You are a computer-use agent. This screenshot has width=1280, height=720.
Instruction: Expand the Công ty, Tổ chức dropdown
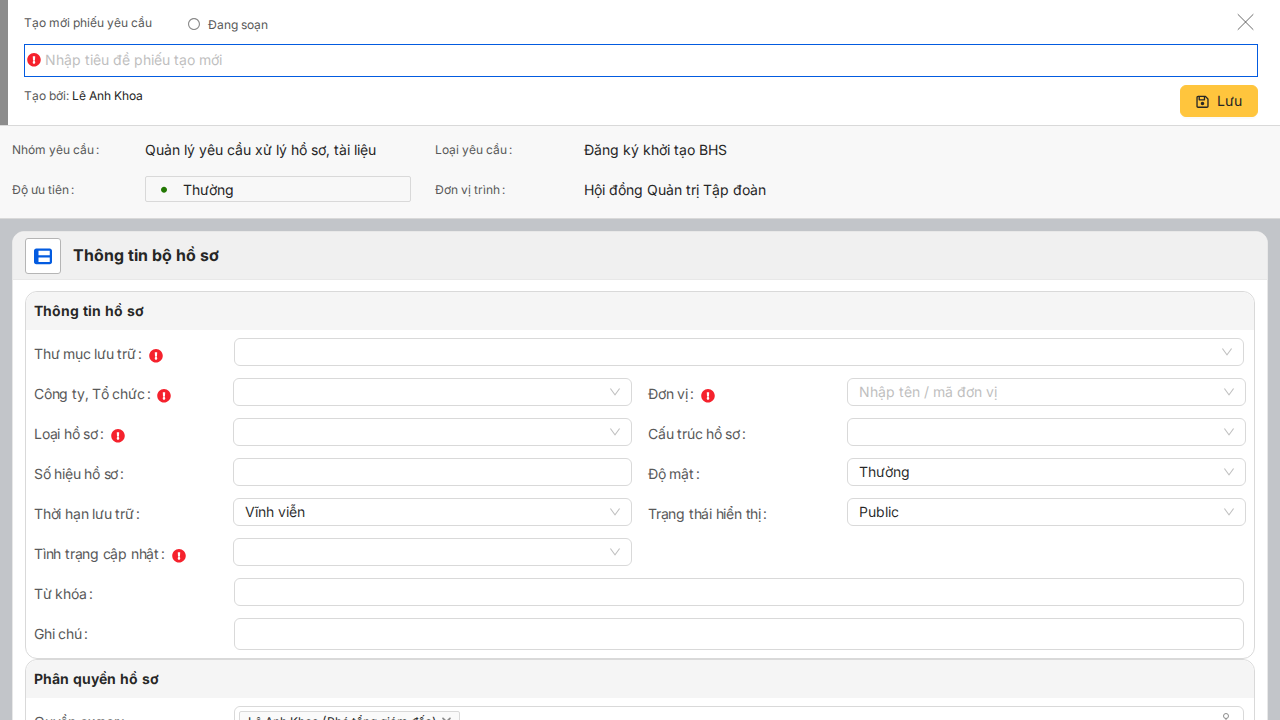(432, 392)
